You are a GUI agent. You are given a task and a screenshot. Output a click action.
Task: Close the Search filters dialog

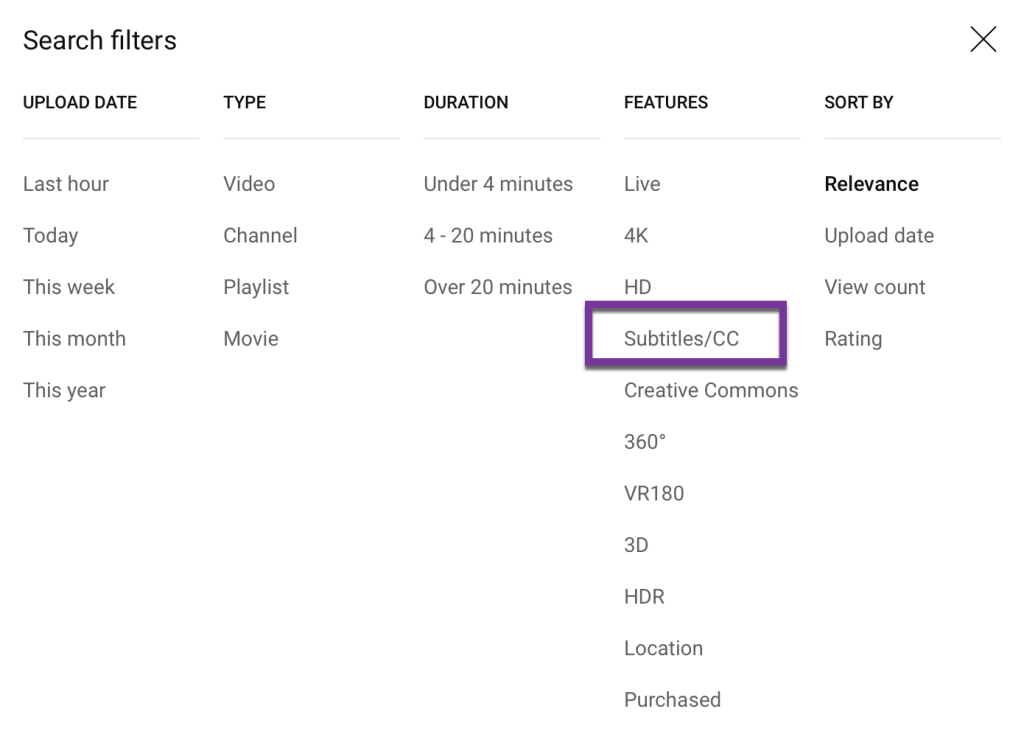pos(983,40)
